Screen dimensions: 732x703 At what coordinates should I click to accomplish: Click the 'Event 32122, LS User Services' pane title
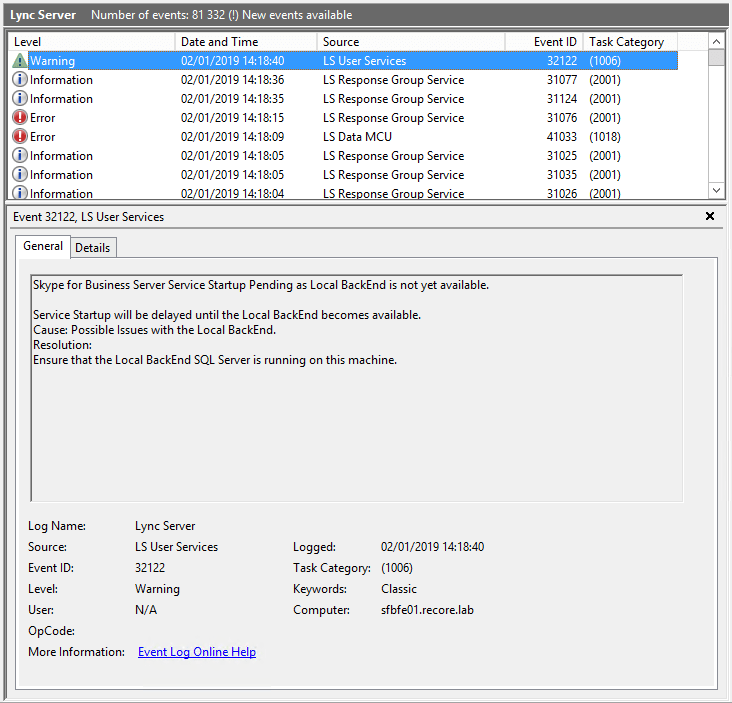[x=88, y=217]
